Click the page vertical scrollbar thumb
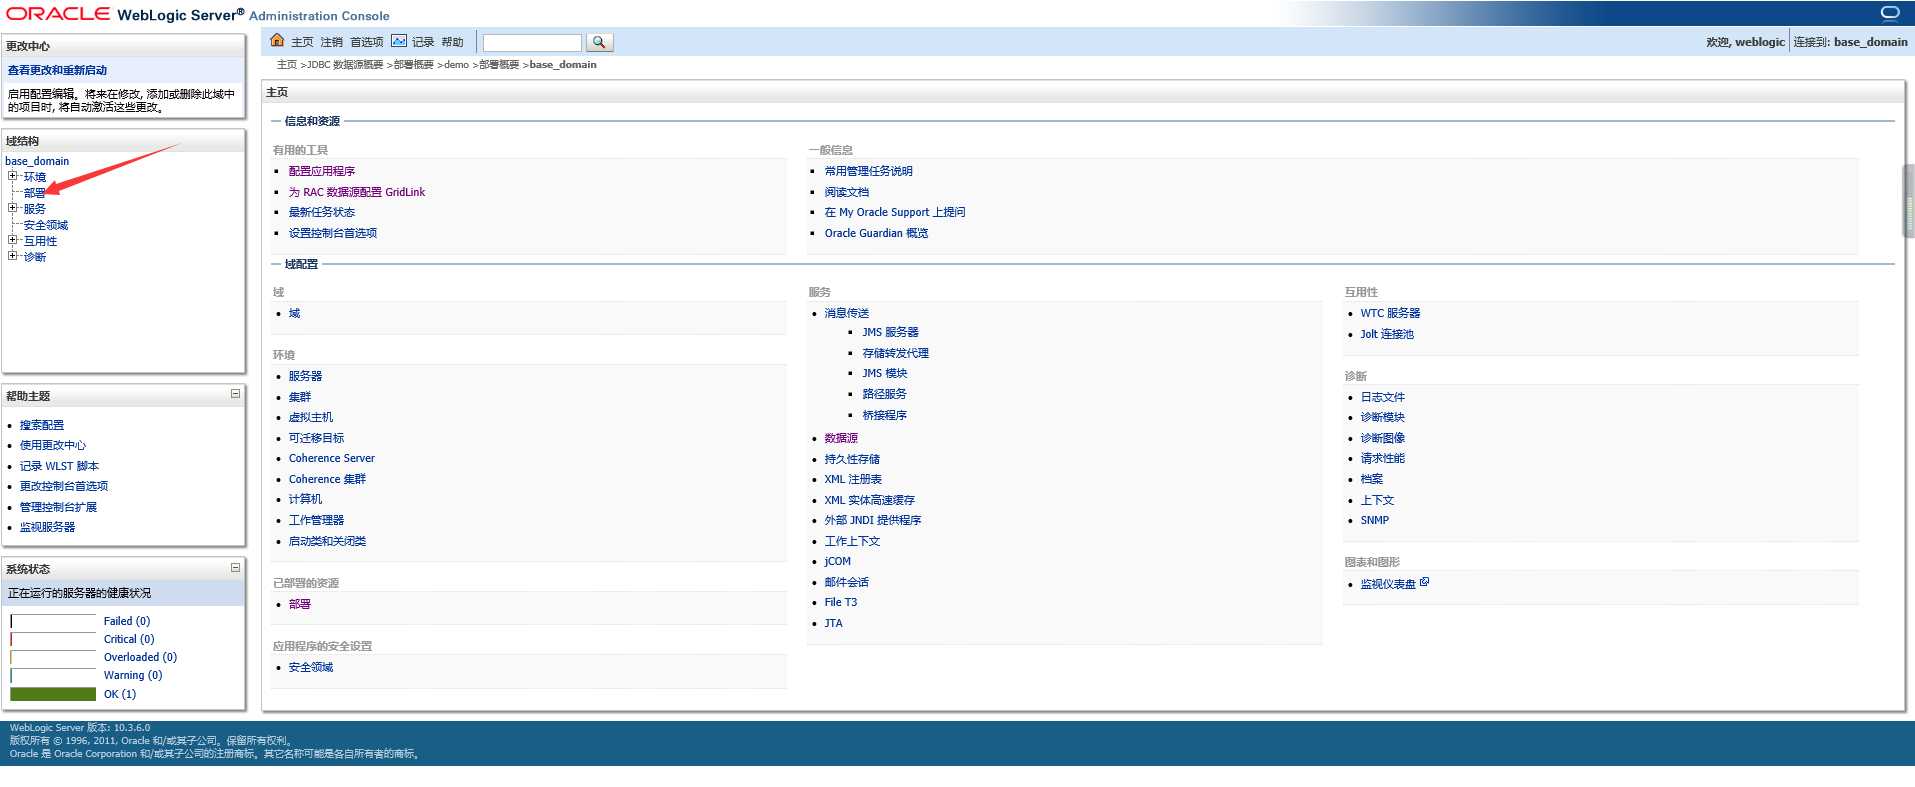This screenshot has width=1915, height=787. (x=1909, y=200)
